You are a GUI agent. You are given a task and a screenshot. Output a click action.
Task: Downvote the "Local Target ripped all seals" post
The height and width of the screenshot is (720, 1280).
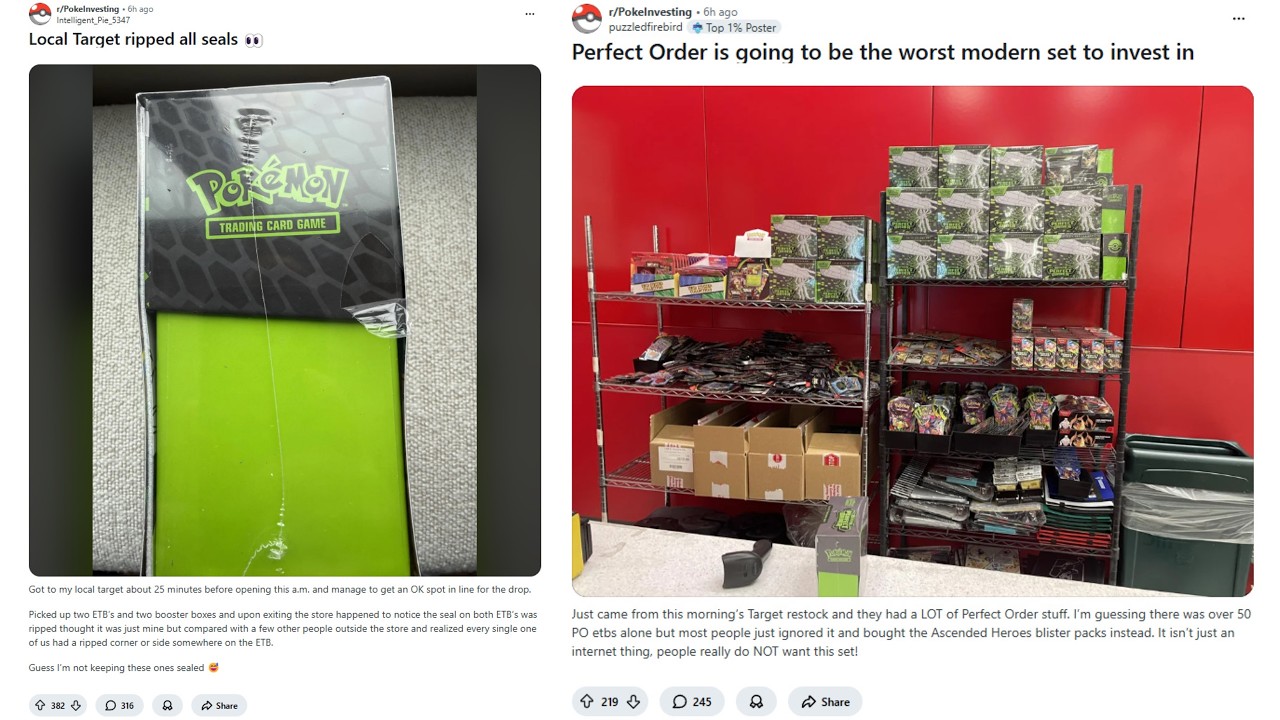pos(75,705)
